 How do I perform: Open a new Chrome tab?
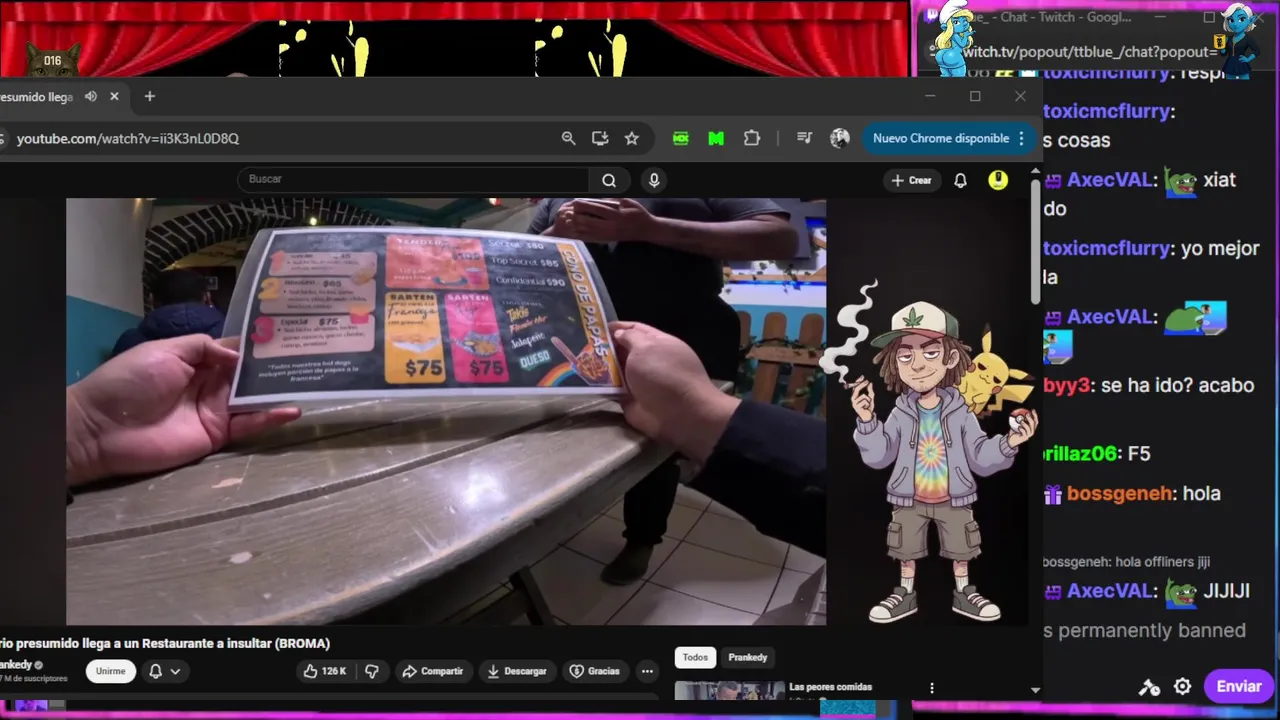pyautogui.click(x=150, y=96)
